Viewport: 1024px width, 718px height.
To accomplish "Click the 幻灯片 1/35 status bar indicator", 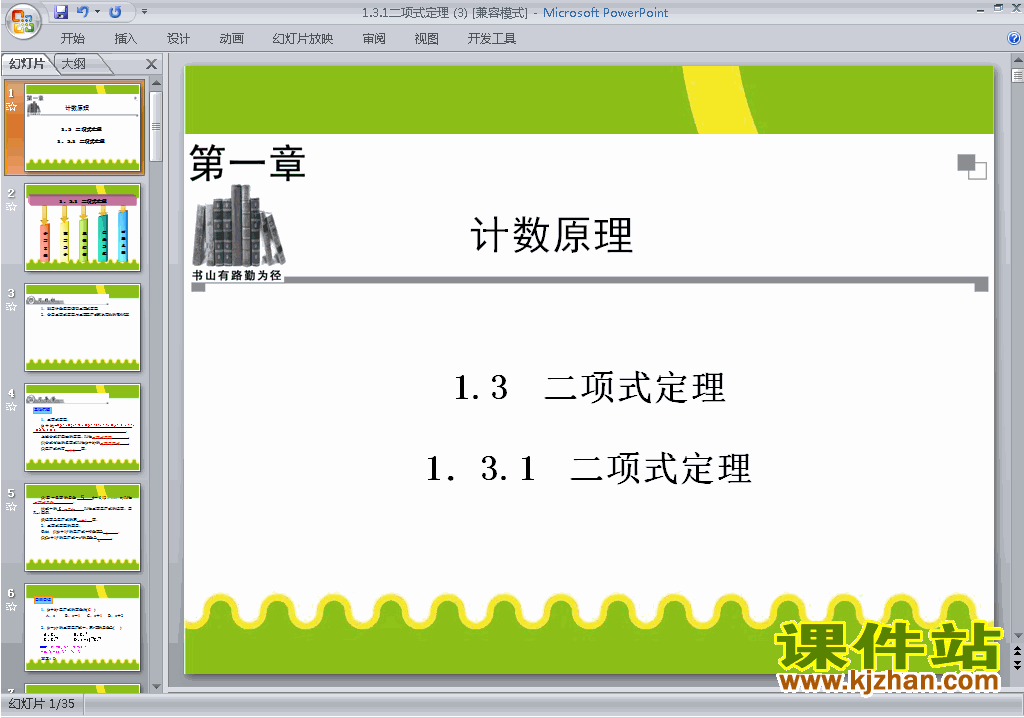I will coord(42,704).
